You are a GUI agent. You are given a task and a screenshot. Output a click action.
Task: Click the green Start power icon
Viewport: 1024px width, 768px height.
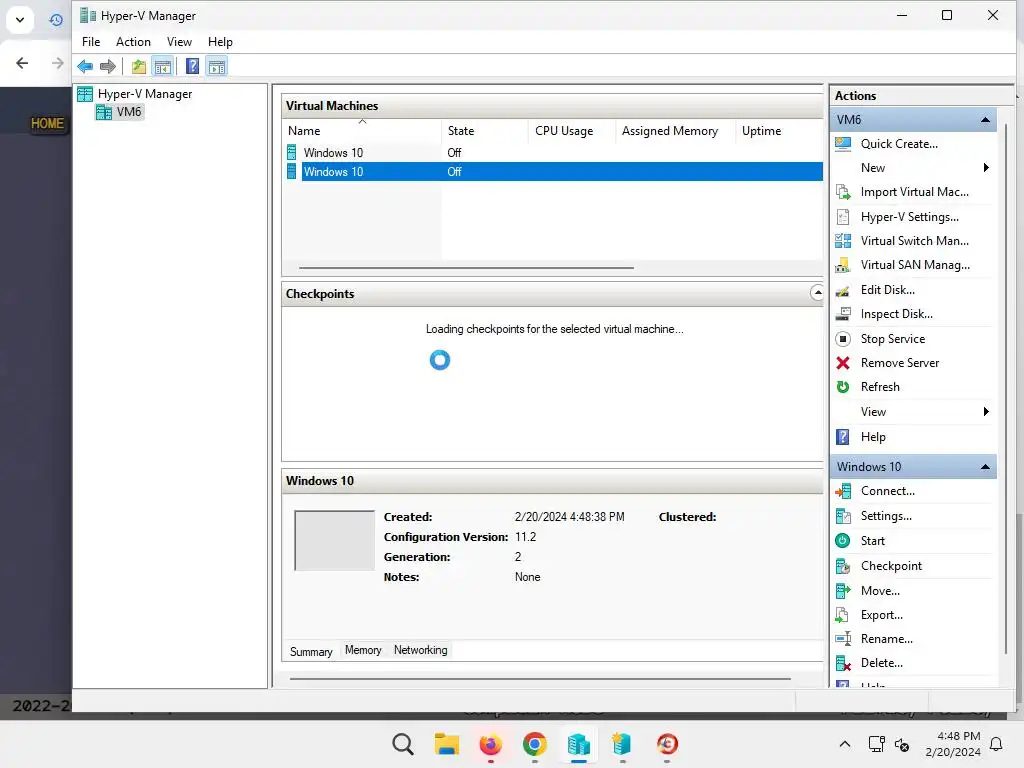(x=843, y=541)
